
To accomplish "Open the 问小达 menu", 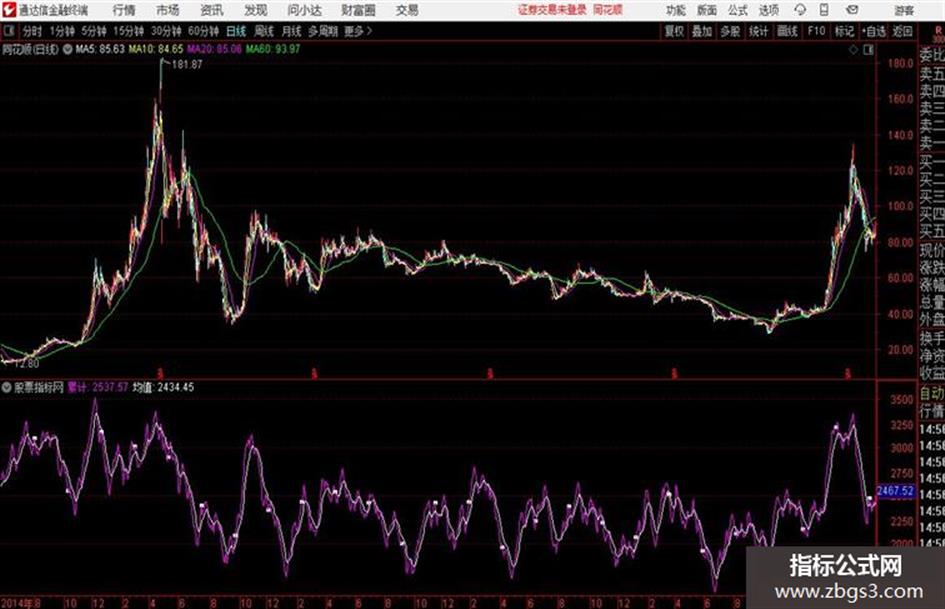I will click(x=304, y=10).
